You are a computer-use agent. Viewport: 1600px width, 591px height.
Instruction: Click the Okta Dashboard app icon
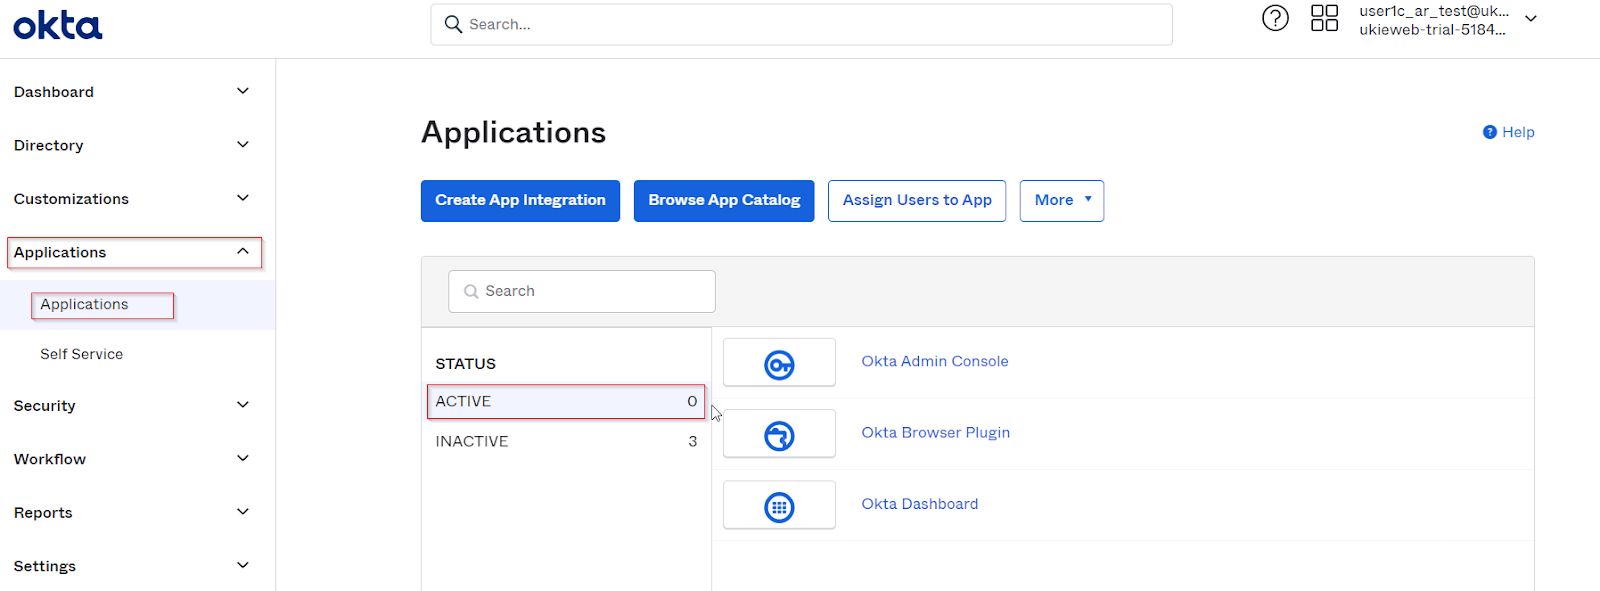pyautogui.click(x=779, y=507)
